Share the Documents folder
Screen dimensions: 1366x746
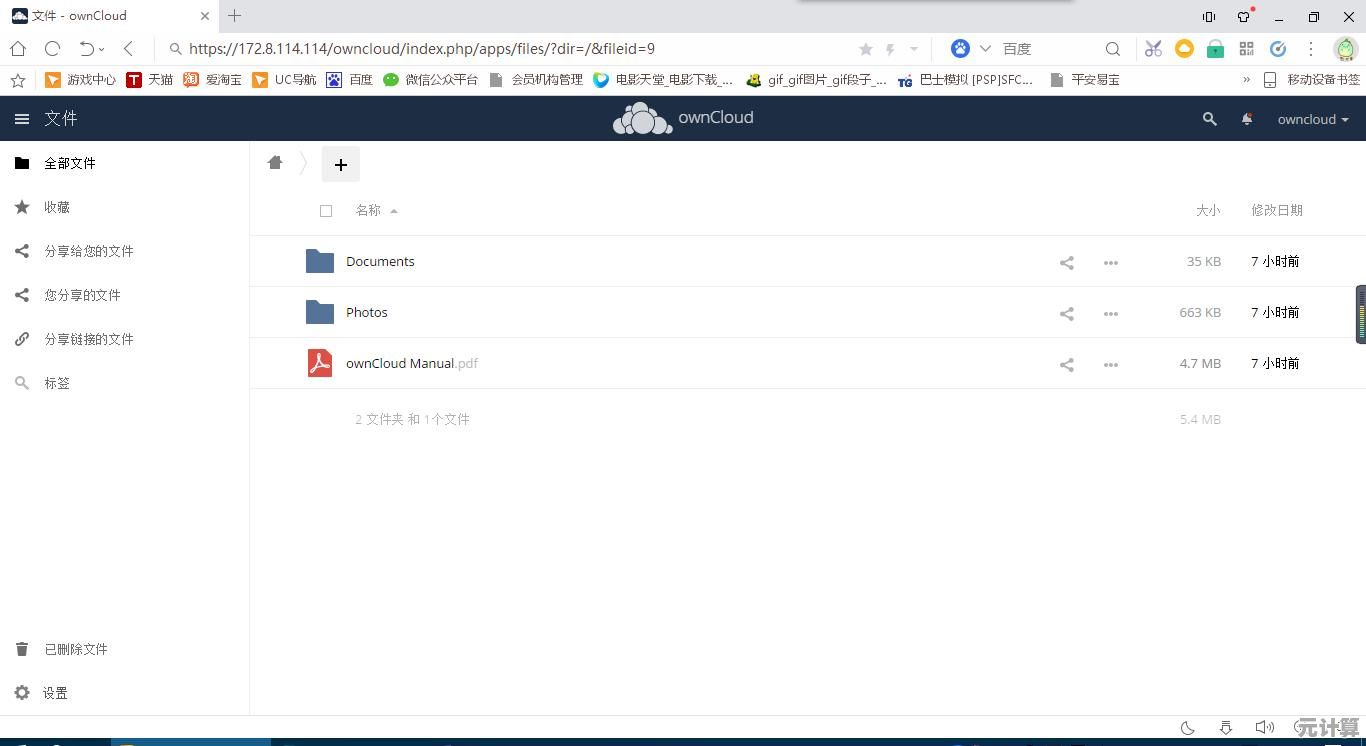tap(1066, 262)
